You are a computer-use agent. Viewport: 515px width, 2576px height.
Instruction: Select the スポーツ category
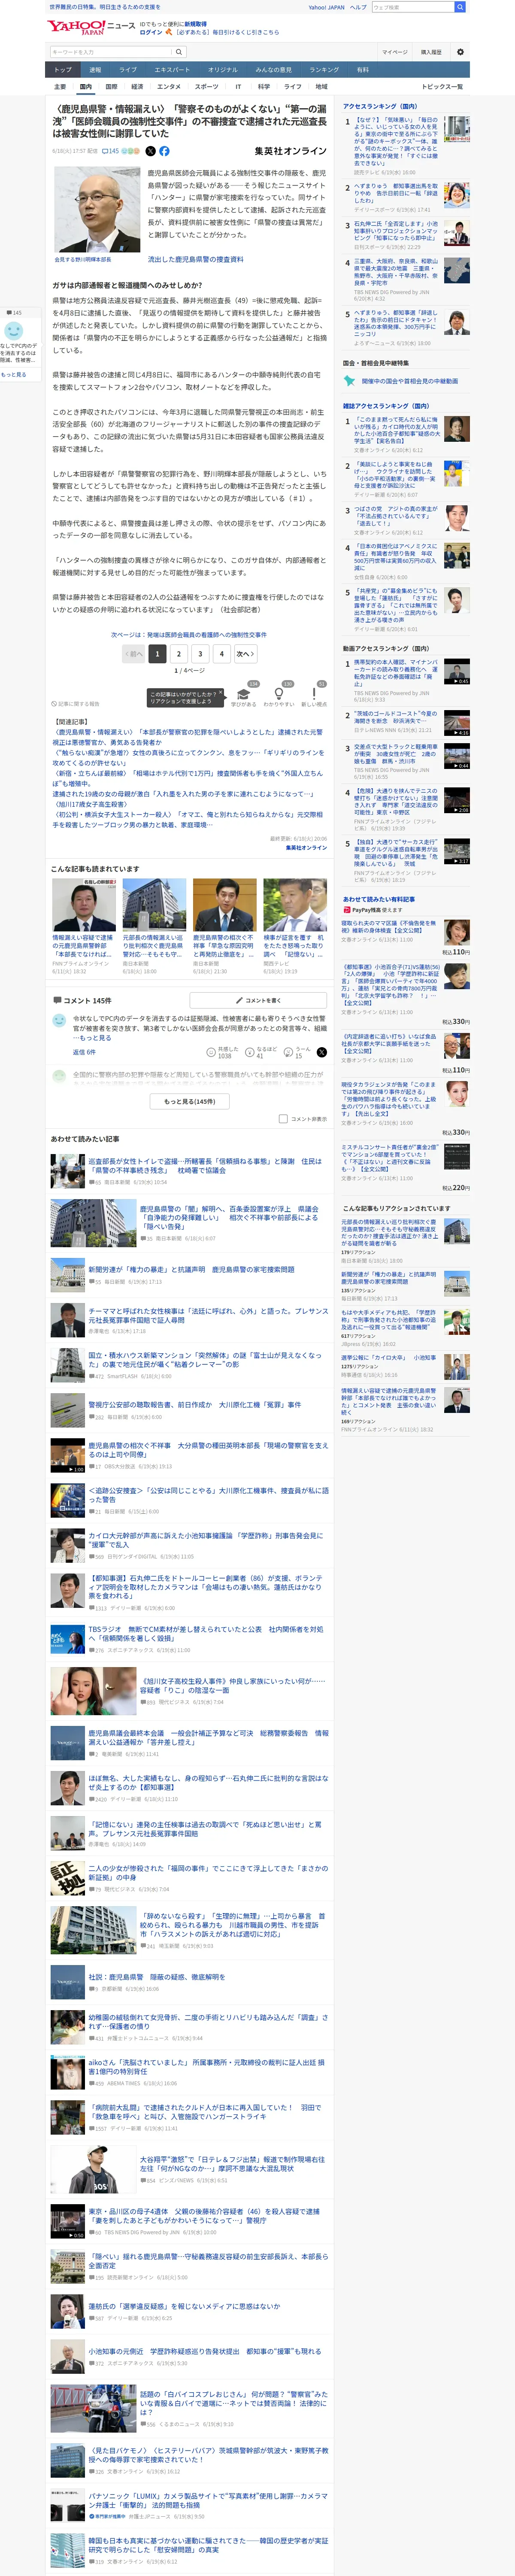pyautogui.click(x=206, y=87)
